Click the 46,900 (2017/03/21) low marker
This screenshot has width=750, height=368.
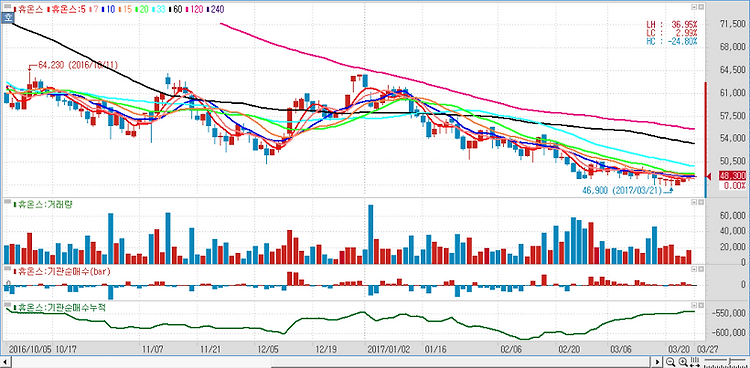click(621, 190)
